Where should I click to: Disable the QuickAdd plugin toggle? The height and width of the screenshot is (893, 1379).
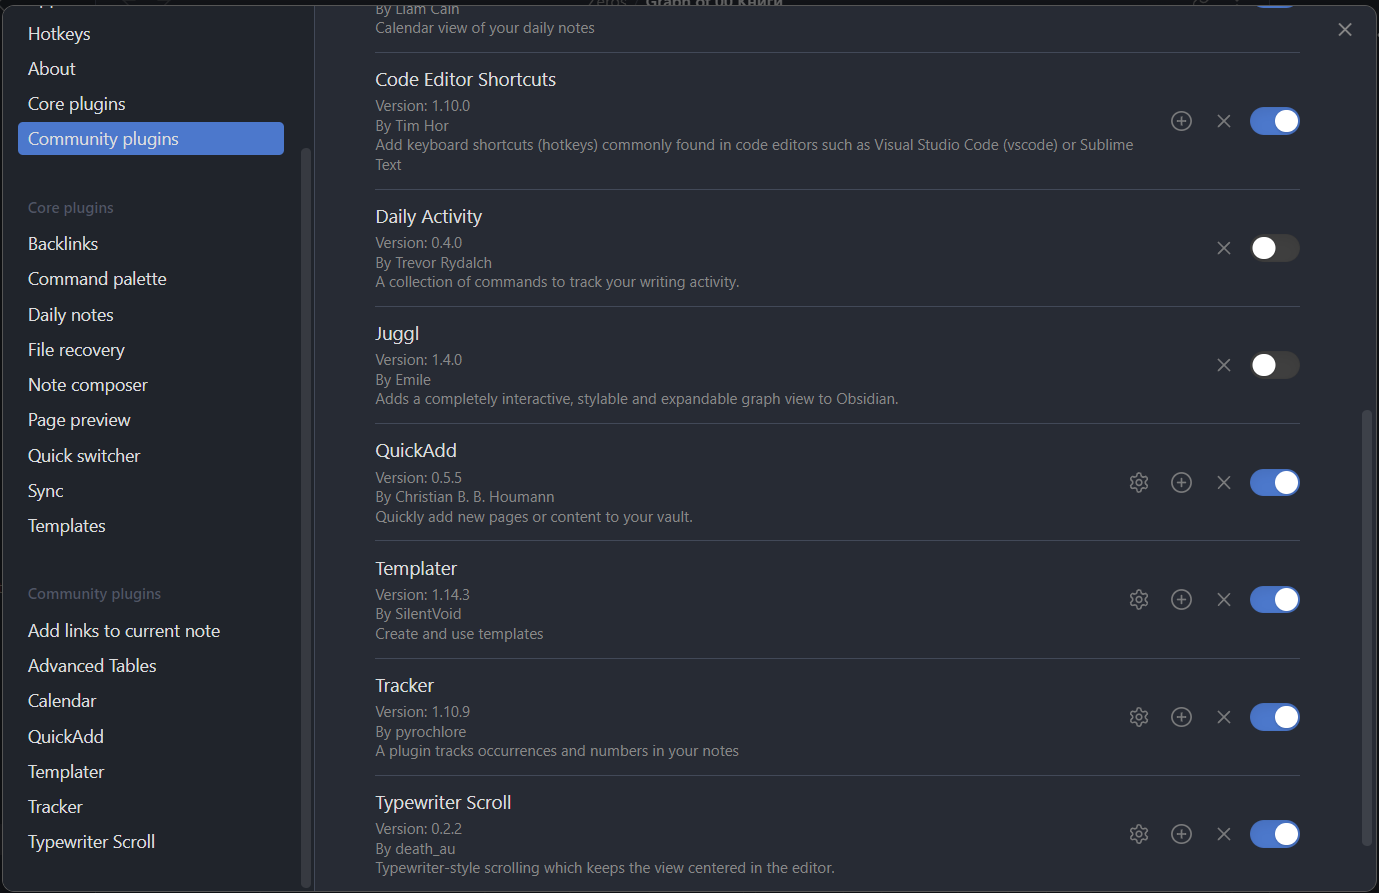pyautogui.click(x=1275, y=483)
